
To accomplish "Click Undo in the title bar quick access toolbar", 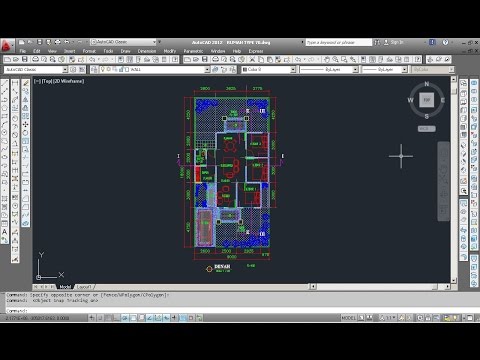I will [67, 42].
